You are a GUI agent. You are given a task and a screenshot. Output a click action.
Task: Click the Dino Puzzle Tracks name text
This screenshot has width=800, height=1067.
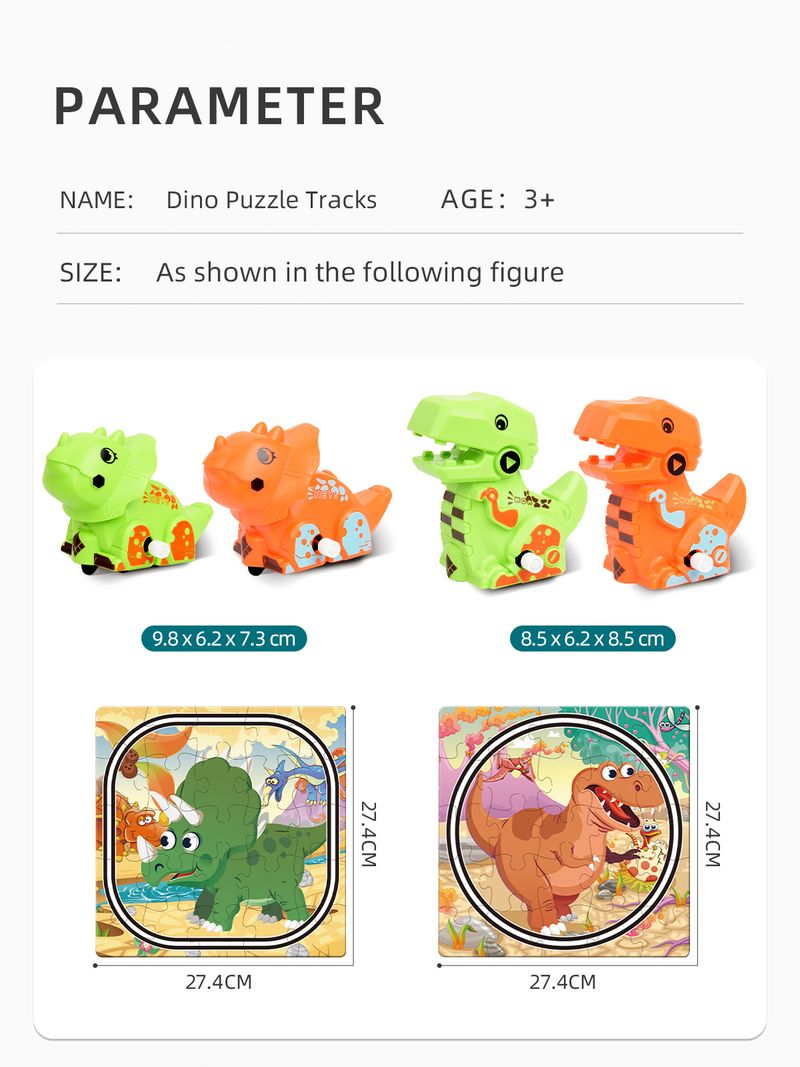pyautogui.click(x=271, y=199)
